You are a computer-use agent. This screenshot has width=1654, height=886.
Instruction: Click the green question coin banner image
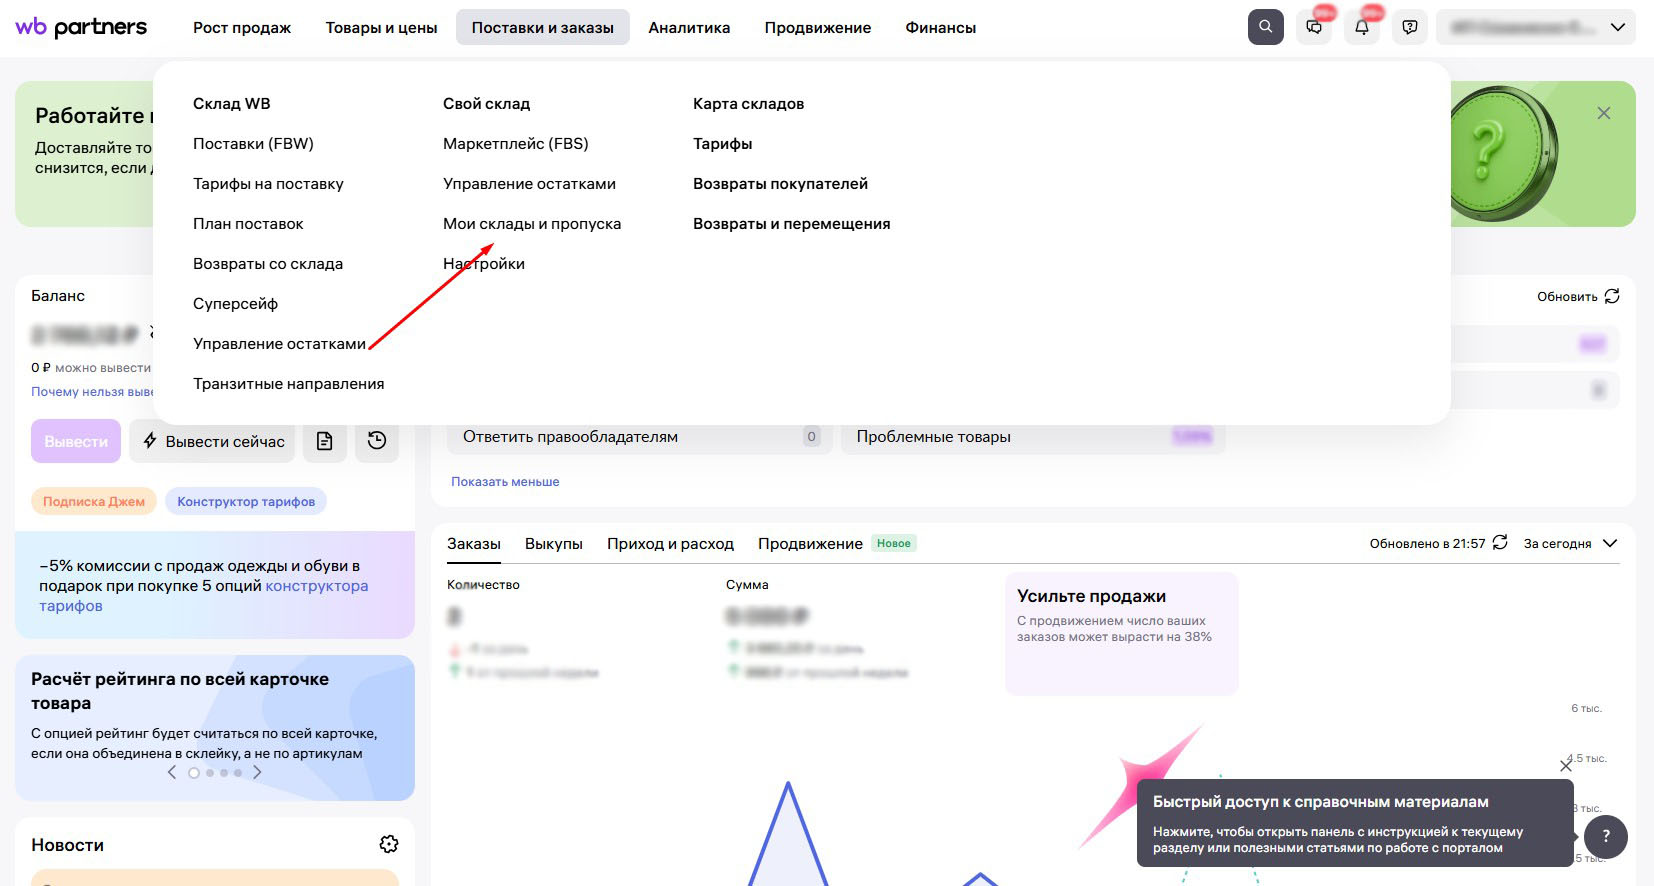pos(1502,153)
